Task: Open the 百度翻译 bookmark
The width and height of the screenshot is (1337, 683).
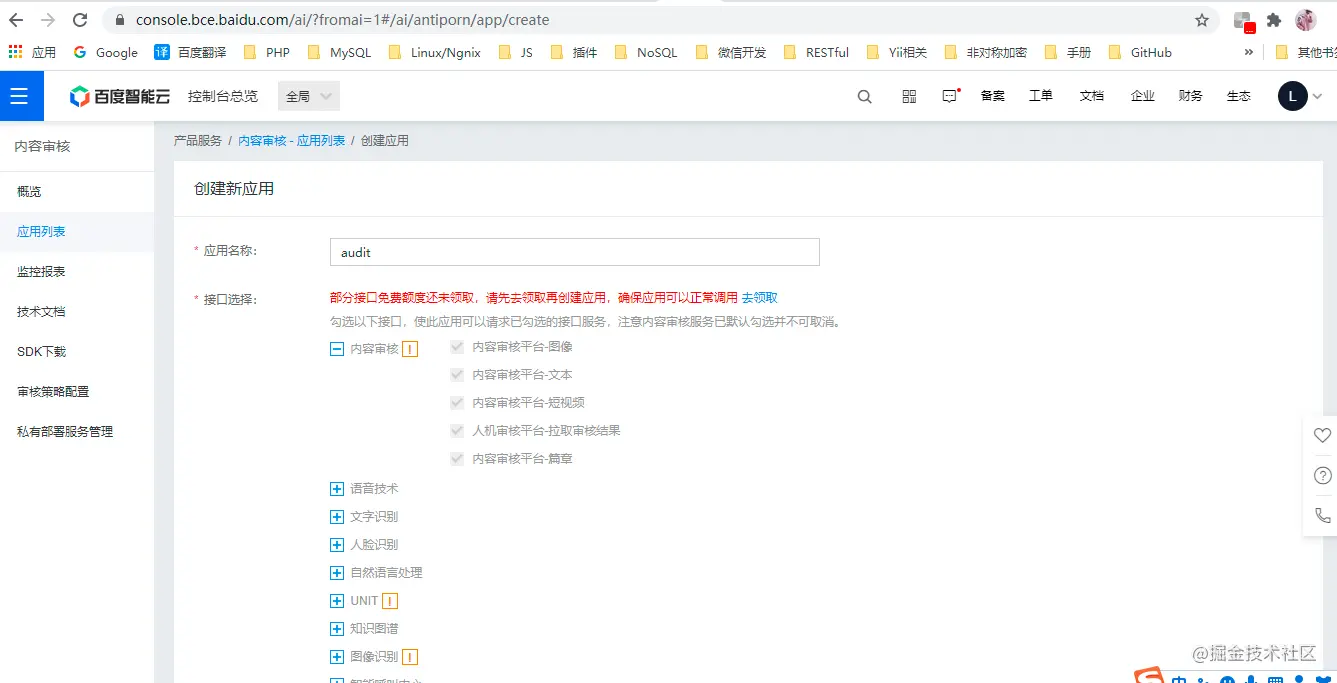Action: click(190, 52)
